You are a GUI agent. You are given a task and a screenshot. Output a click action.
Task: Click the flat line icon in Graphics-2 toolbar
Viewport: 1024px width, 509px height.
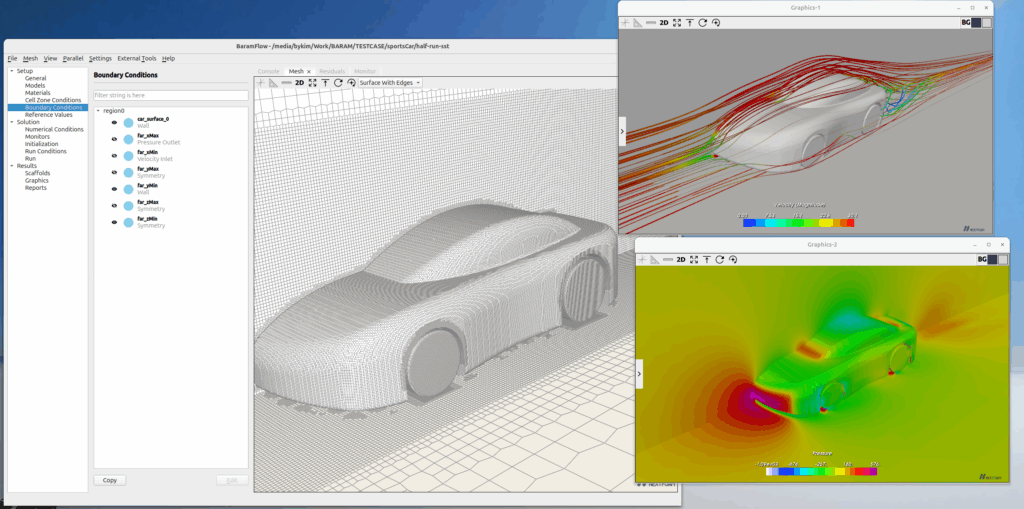667,259
